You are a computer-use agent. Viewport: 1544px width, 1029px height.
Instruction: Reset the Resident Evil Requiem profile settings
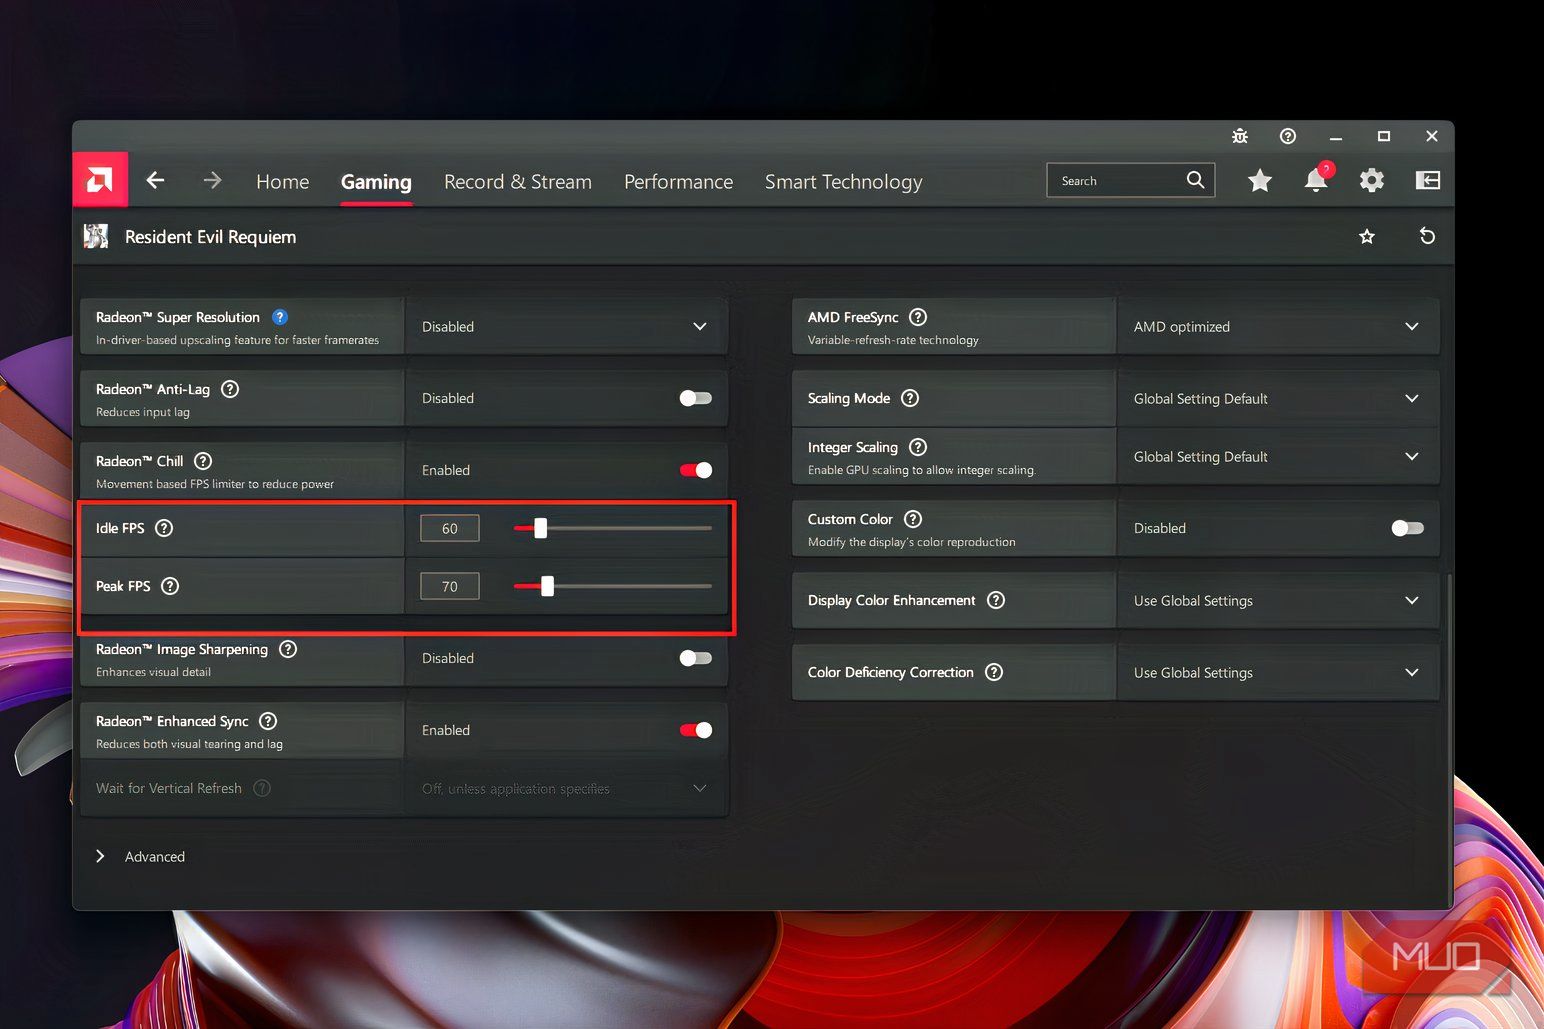coord(1427,237)
